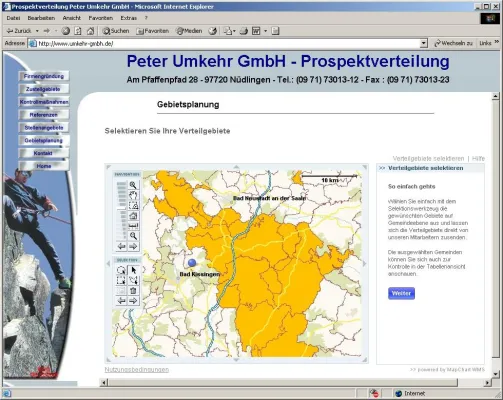Open Favoriten toolbar button

[153, 31]
